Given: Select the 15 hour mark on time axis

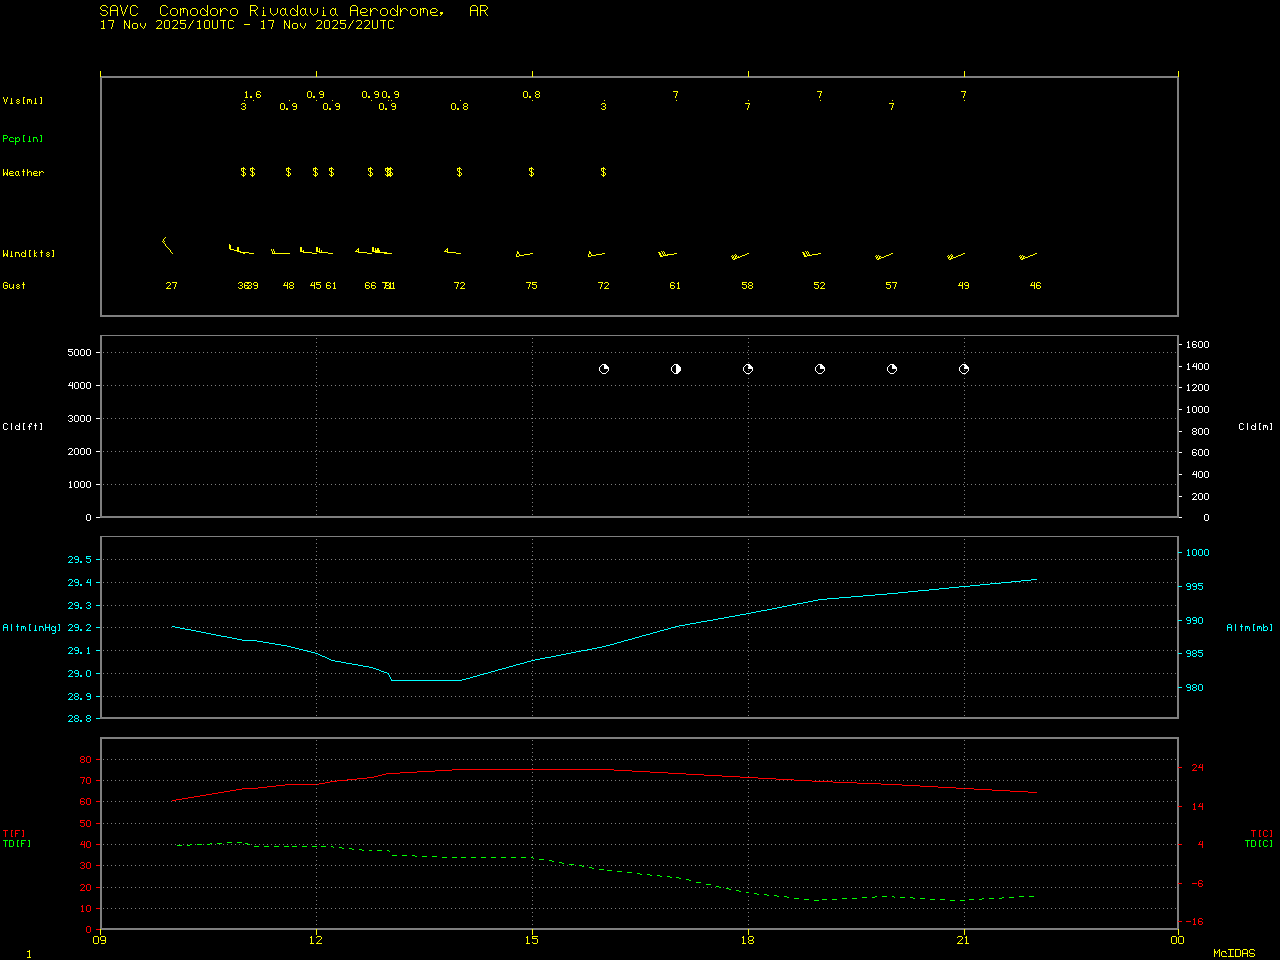Looking at the screenshot, I should 532,939.
